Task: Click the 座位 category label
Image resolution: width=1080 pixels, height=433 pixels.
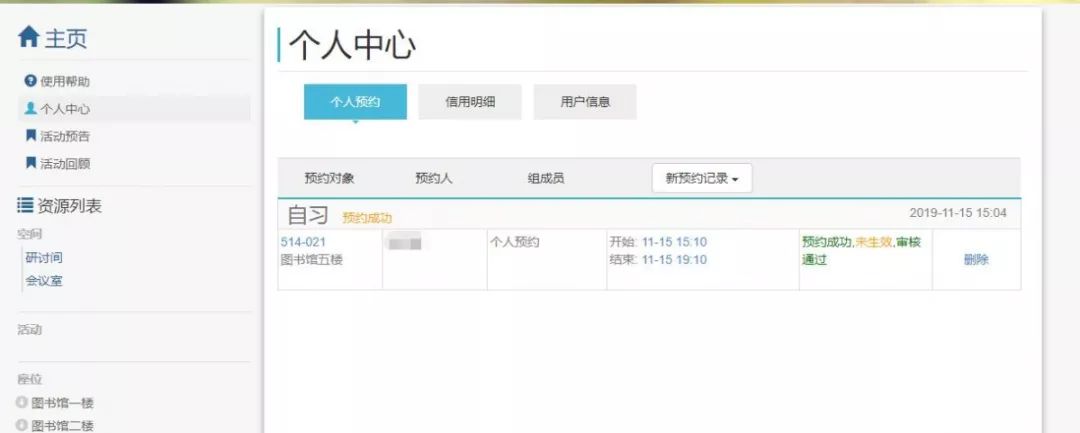Action: (30, 379)
